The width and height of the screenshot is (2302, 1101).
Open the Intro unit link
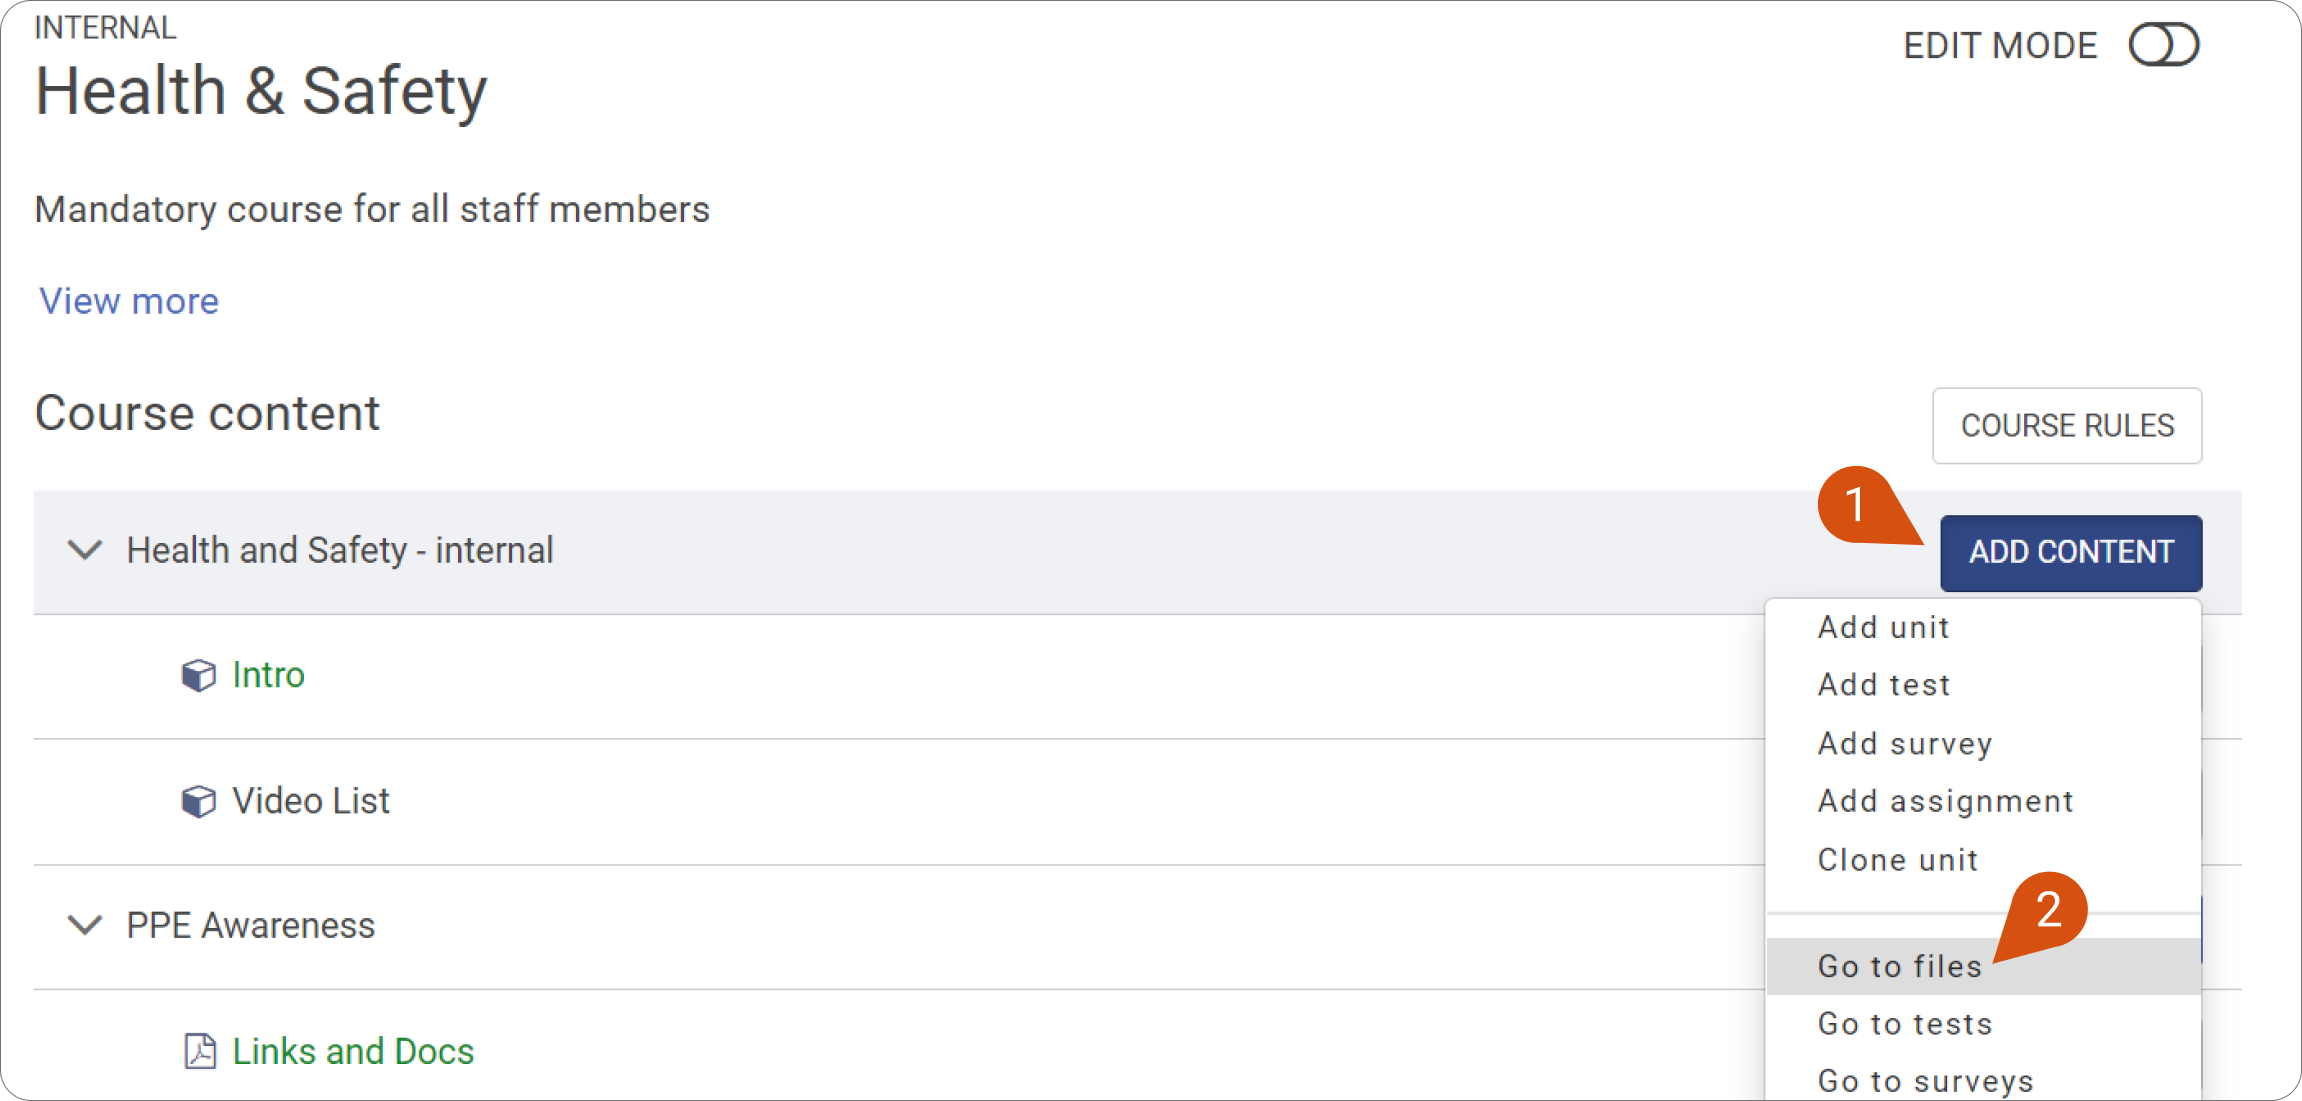[268, 675]
